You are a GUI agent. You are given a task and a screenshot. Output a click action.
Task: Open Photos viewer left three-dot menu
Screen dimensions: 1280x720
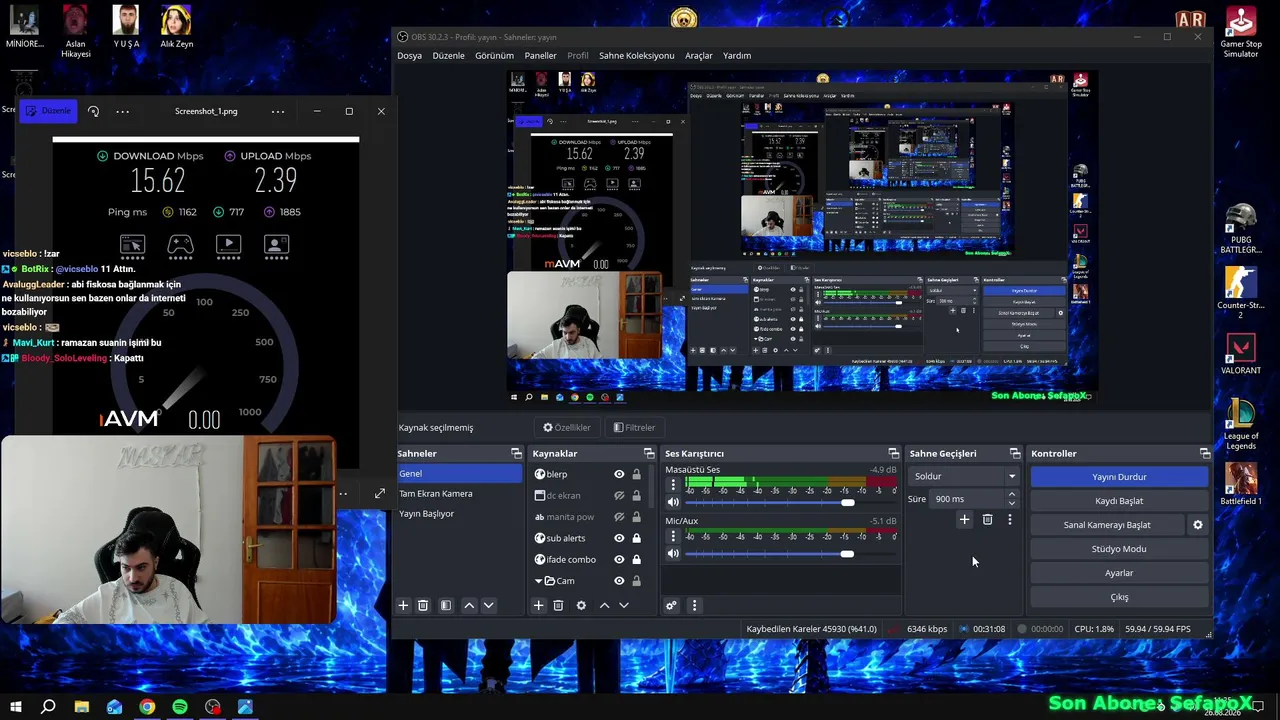click(123, 111)
